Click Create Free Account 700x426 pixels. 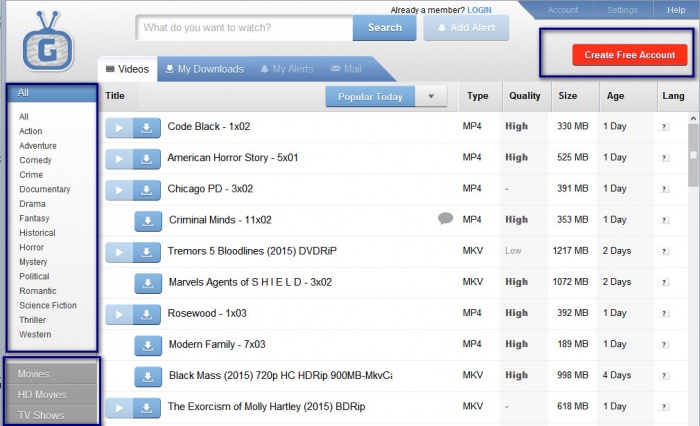tap(629, 55)
